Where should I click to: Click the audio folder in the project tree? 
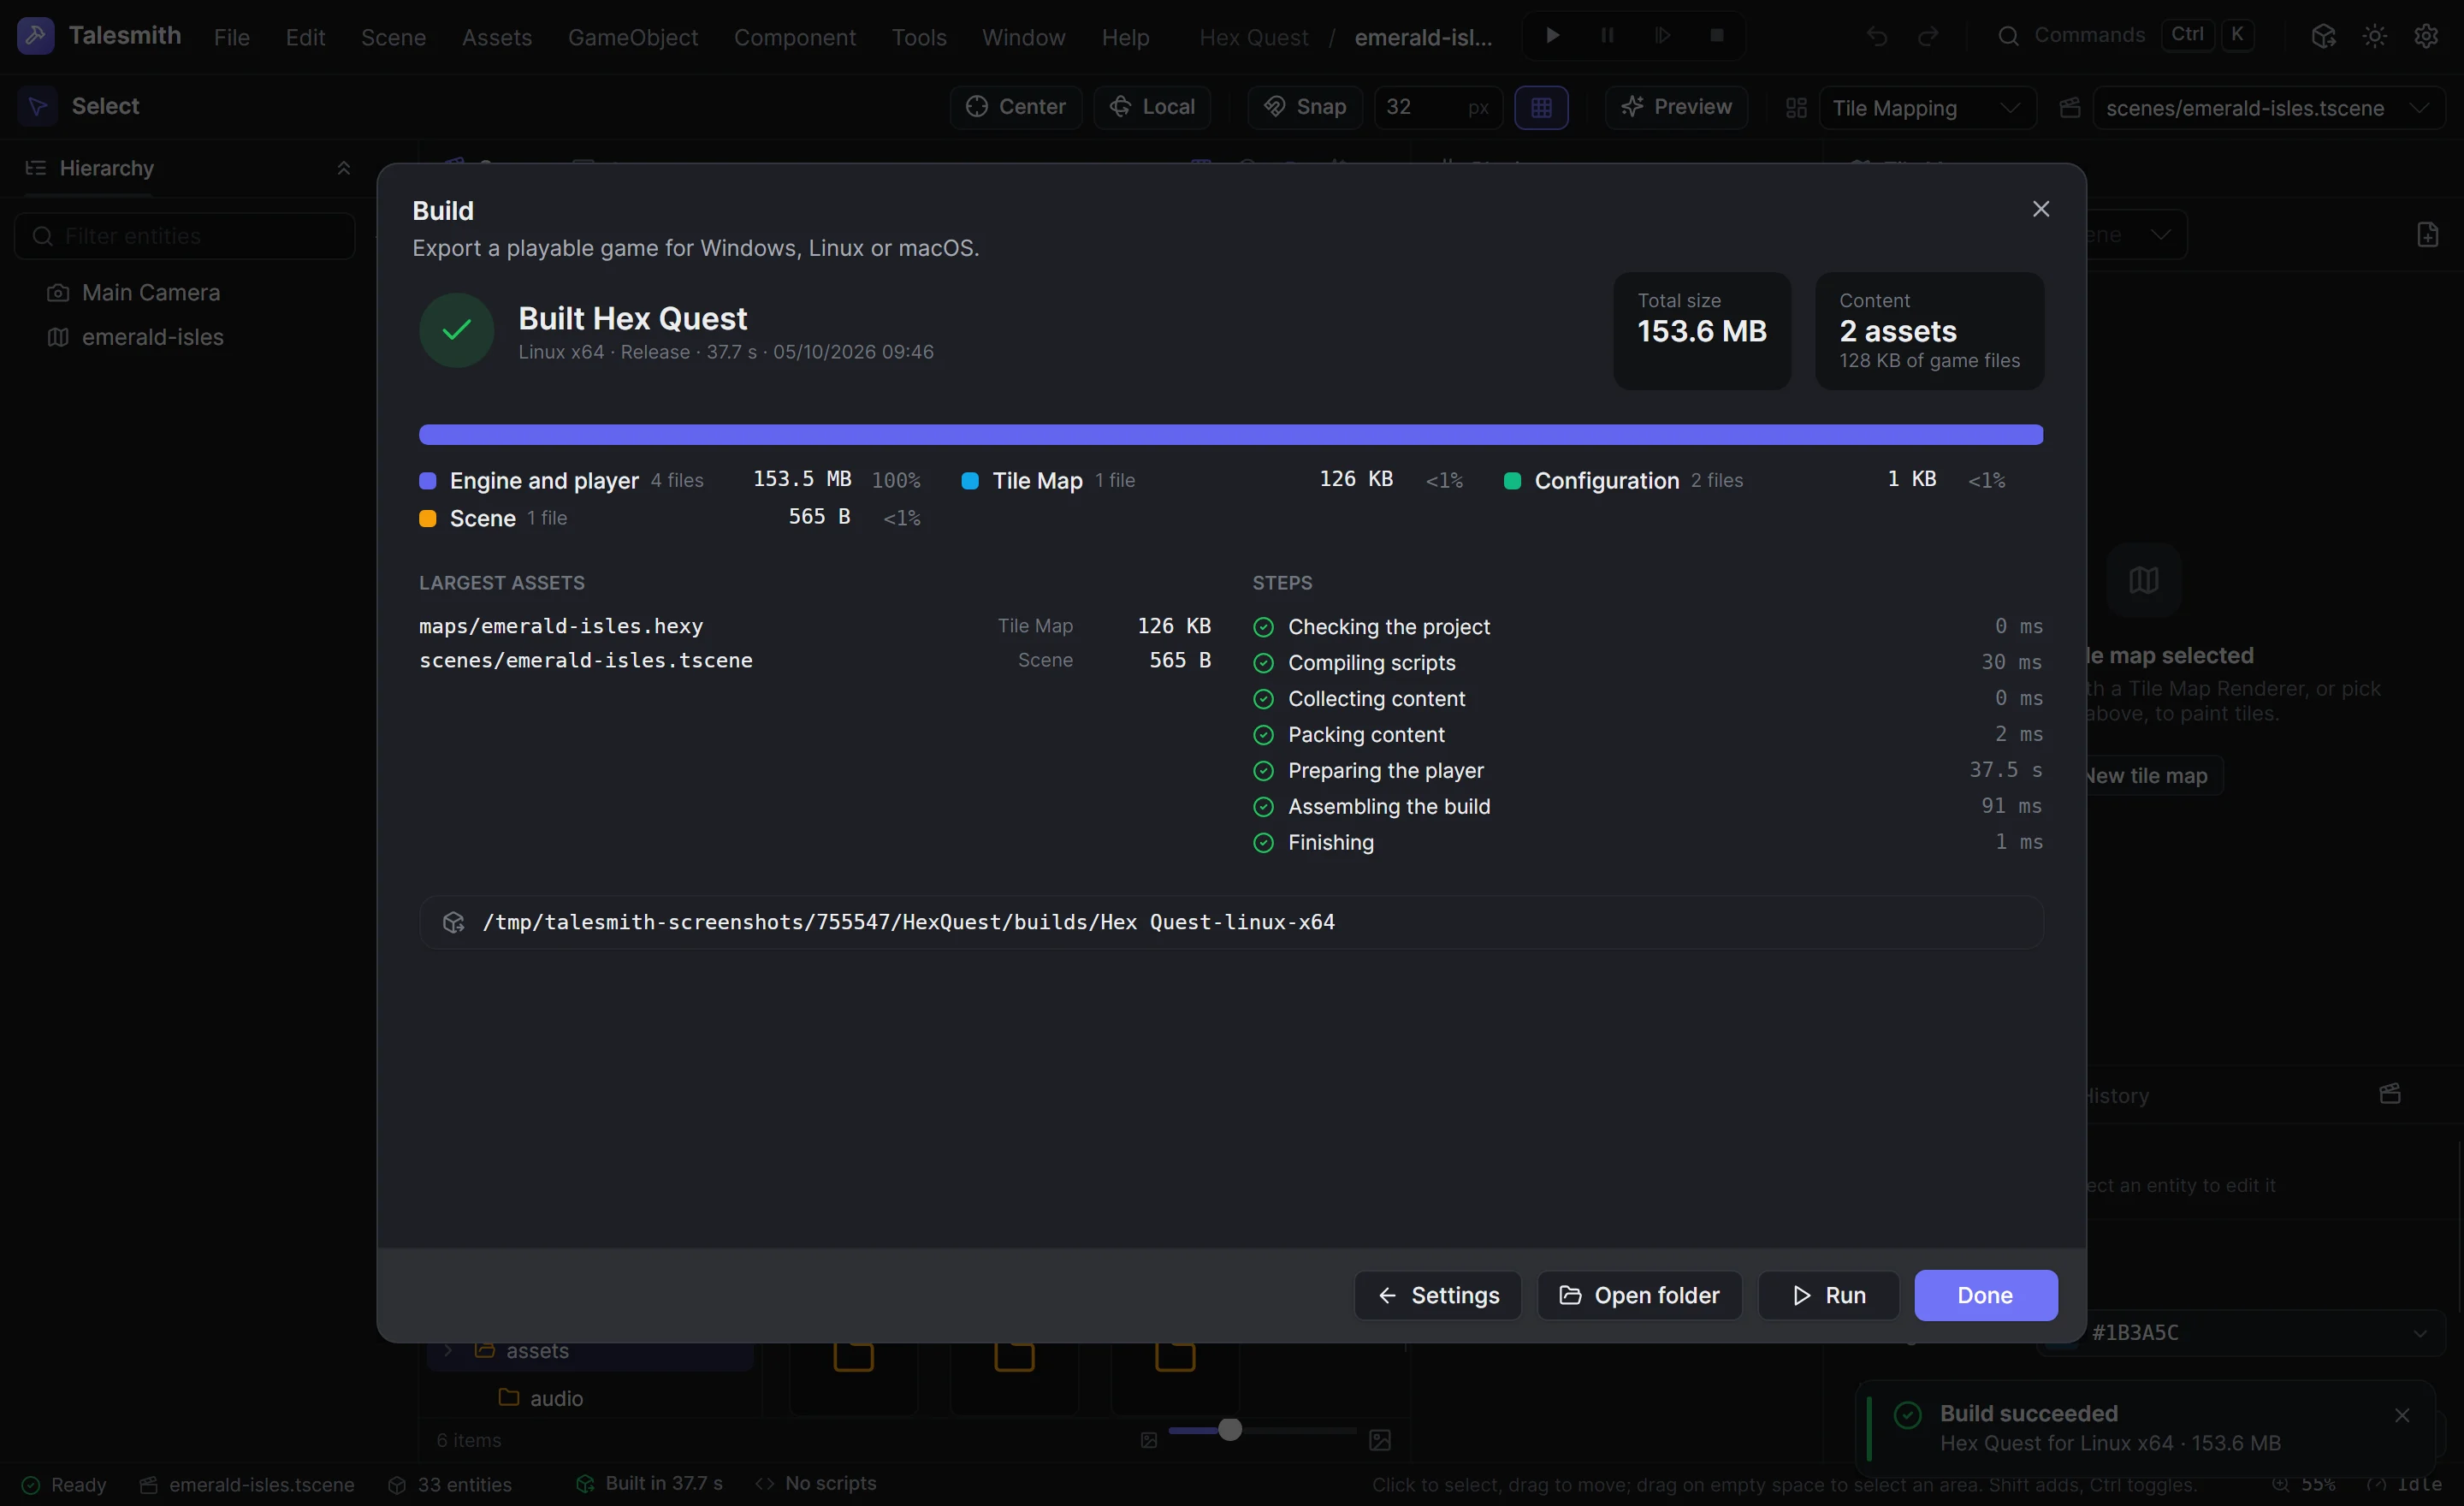(555, 1398)
